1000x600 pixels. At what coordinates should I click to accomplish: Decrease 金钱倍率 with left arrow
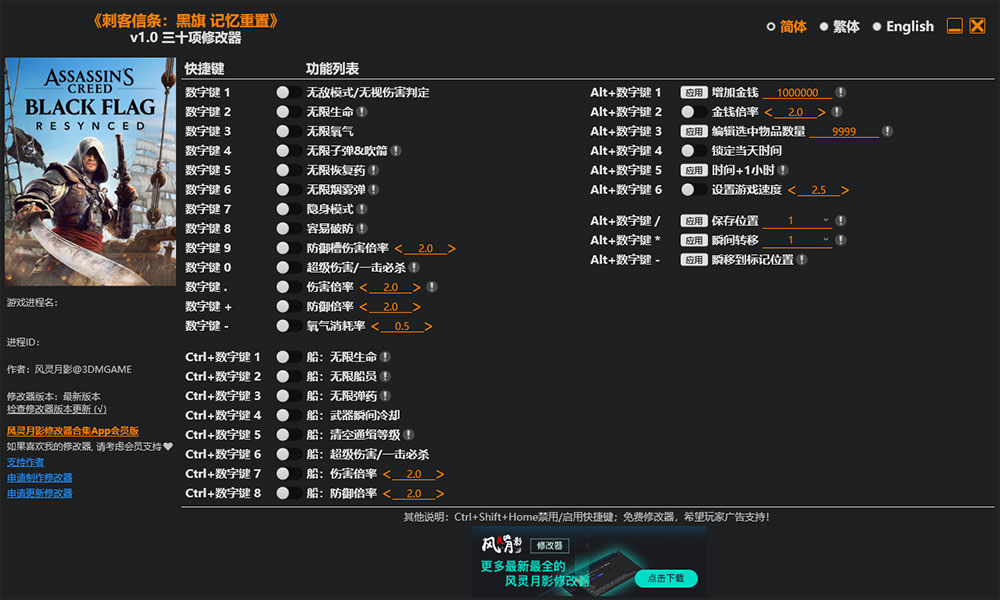[768, 112]
